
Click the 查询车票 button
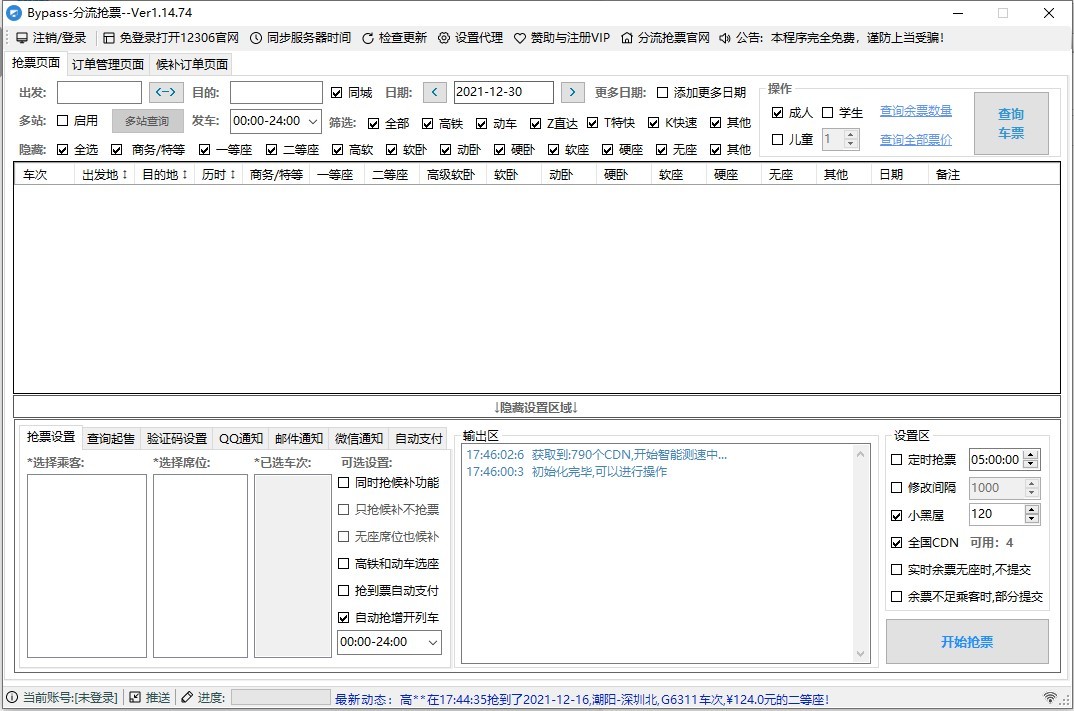[1011, 122]
